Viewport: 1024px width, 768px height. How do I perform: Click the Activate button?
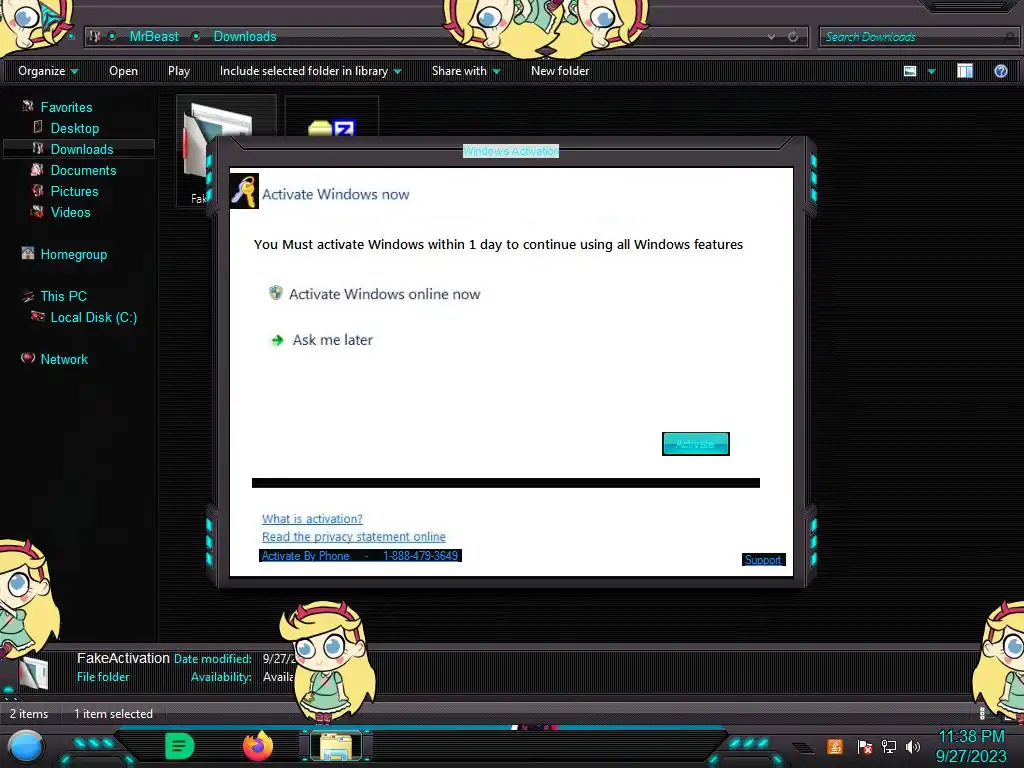point(696,444)
